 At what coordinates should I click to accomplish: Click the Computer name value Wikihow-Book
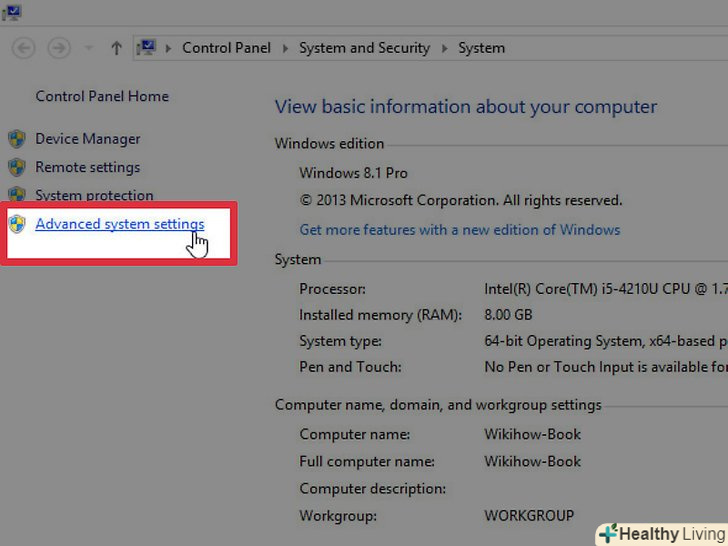533,434
